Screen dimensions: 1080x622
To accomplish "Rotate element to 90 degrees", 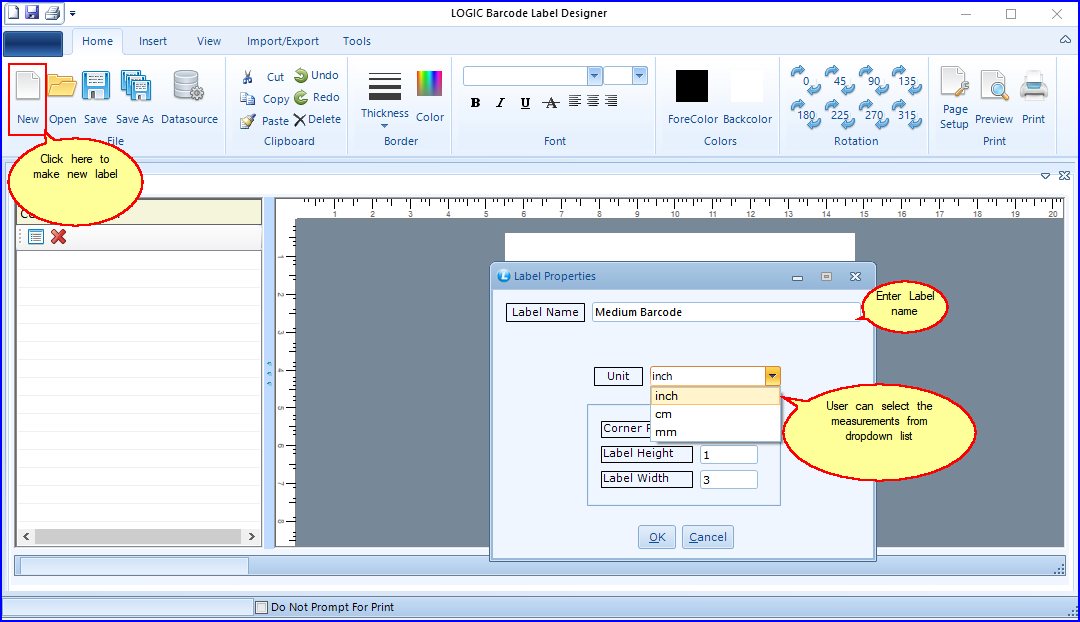I will tap(873, 80).
